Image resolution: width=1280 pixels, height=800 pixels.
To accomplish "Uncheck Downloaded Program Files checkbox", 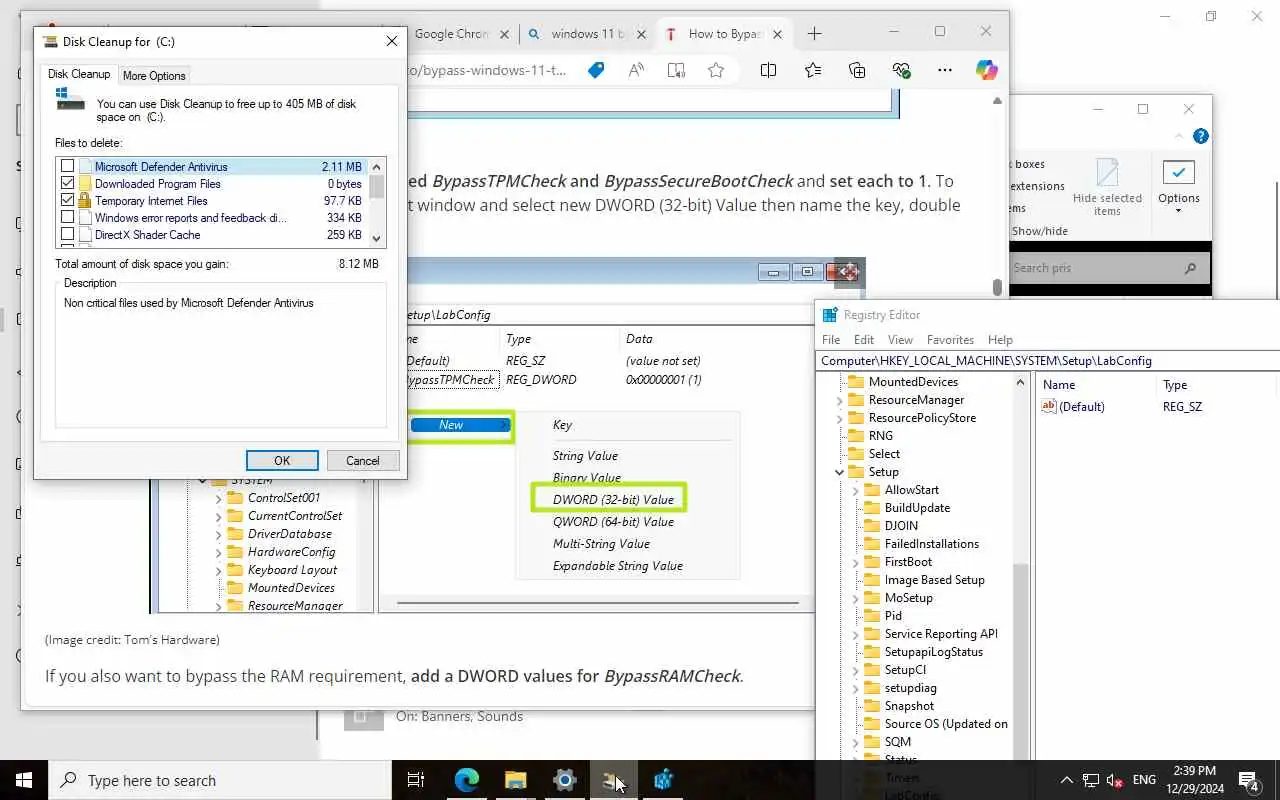I will click(x=67, y=184).
